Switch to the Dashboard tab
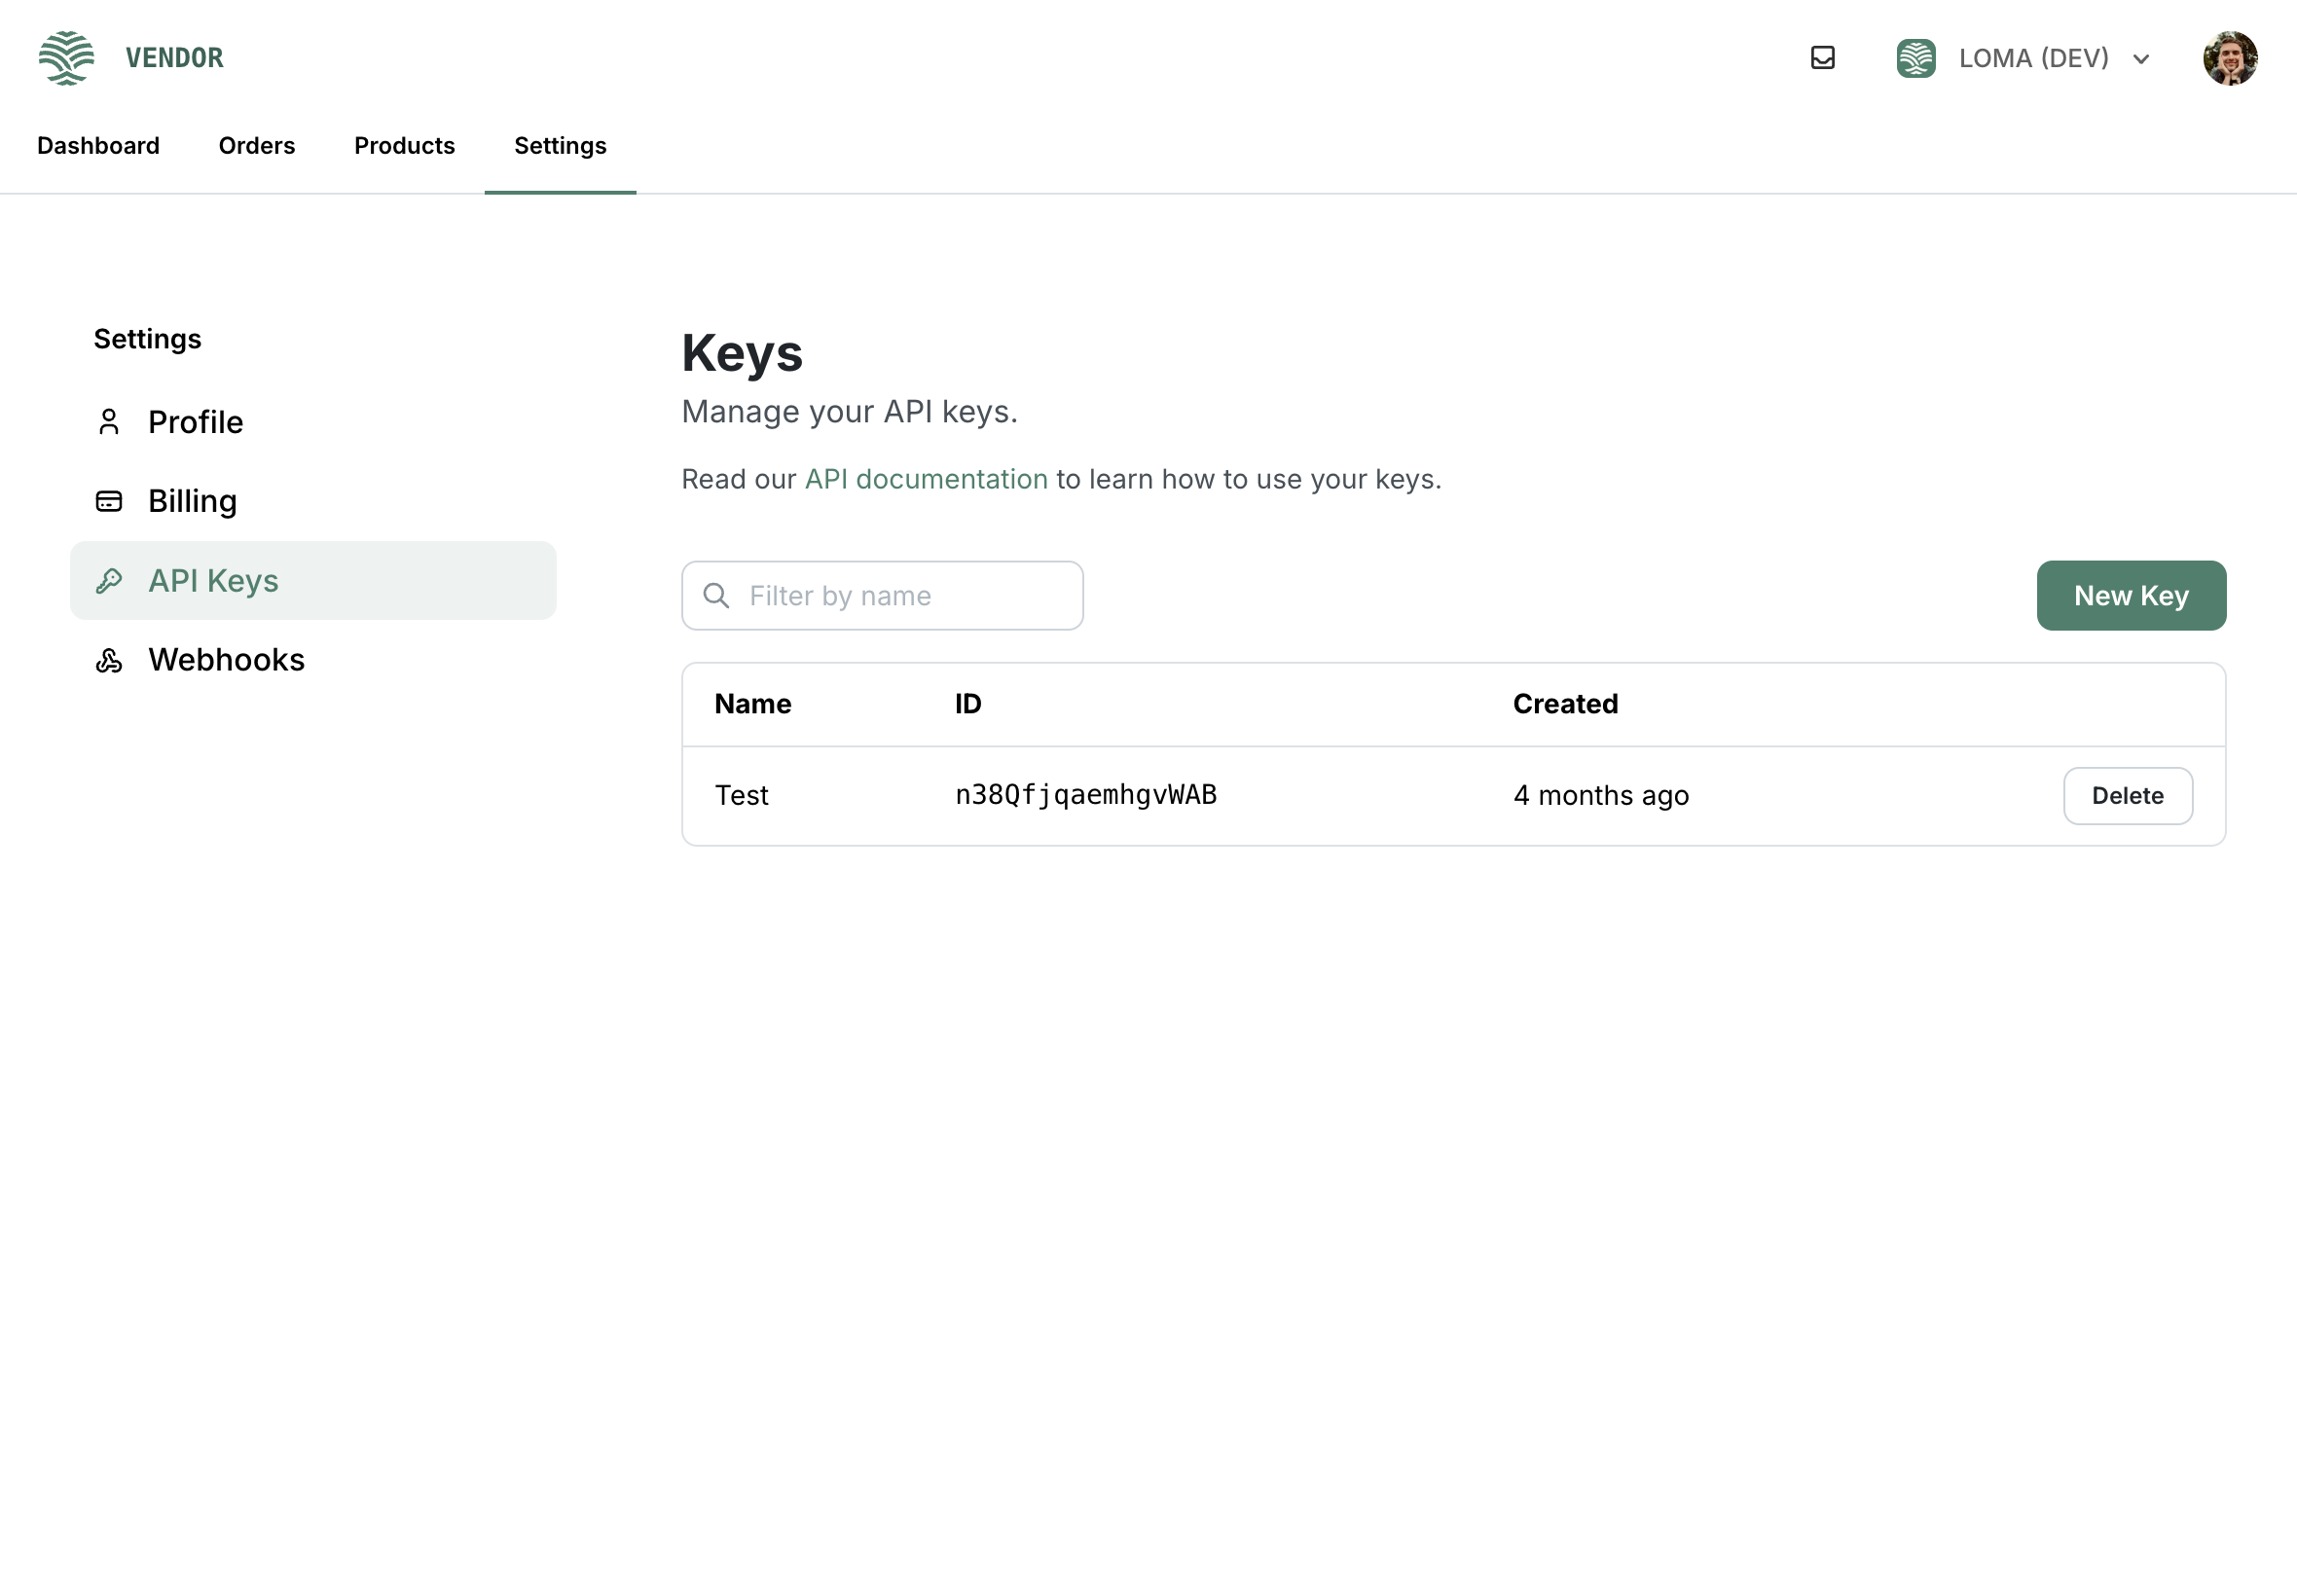 tap(98, 146)
